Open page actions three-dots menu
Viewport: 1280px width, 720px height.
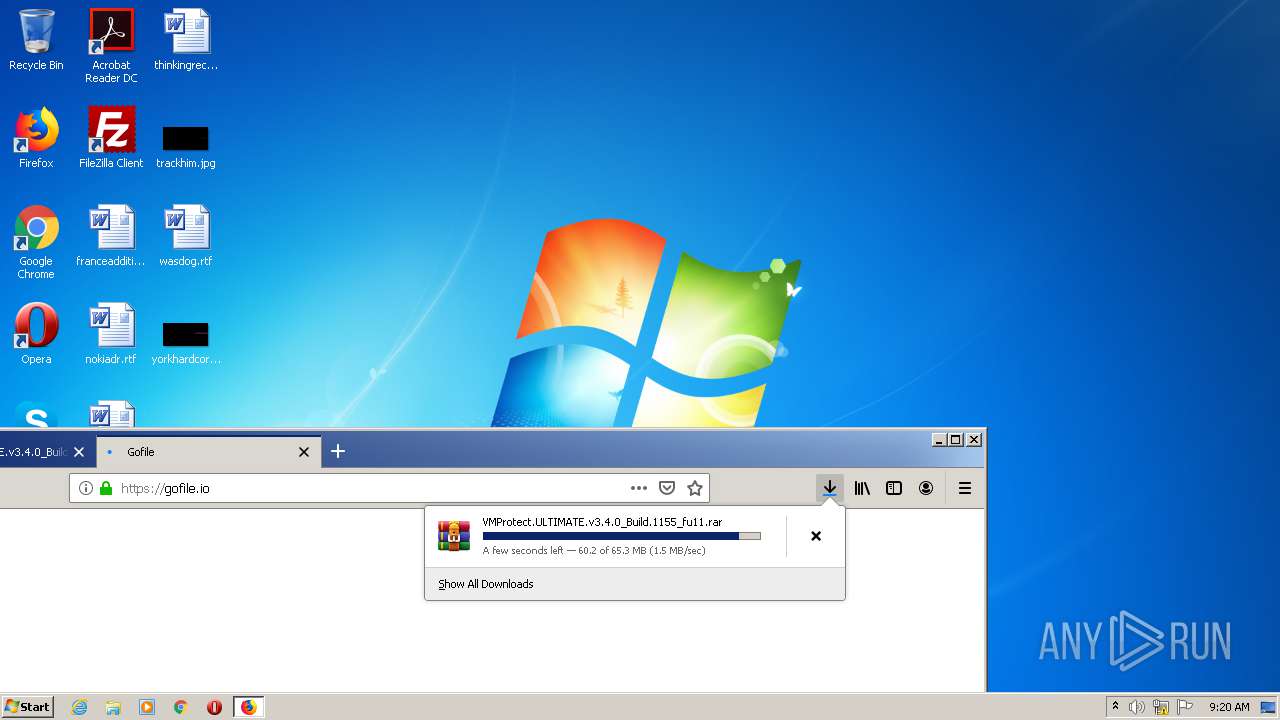click(639, 488)
